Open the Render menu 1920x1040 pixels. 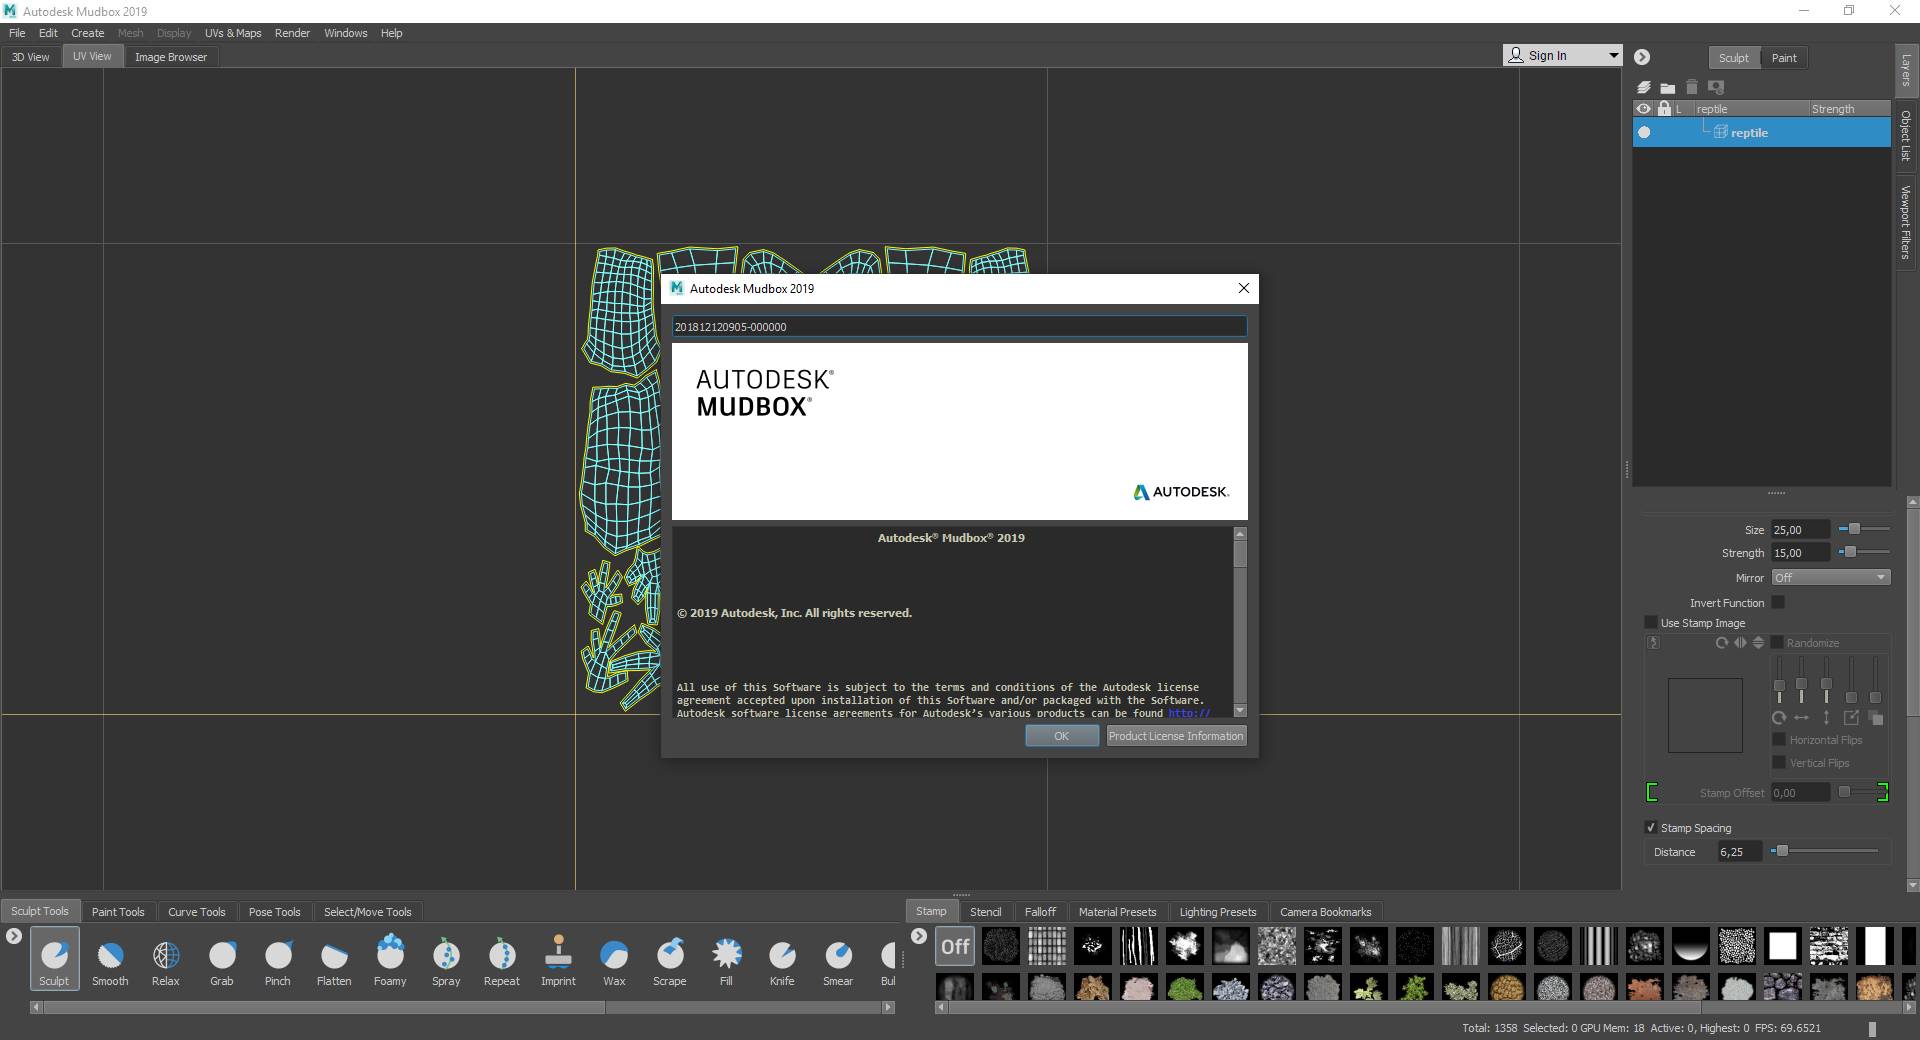tap(292, 33)
